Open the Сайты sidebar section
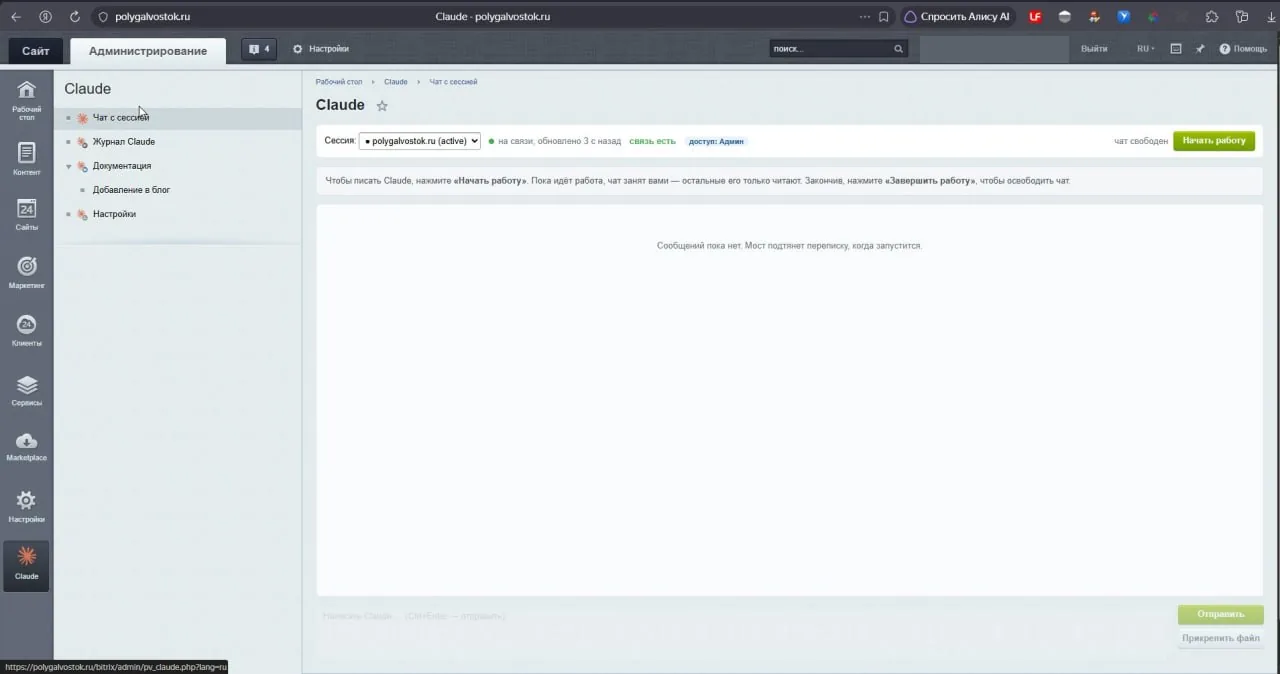Image resolution: width=1280 pixels, height=674 pixels. tap(26, 214)
